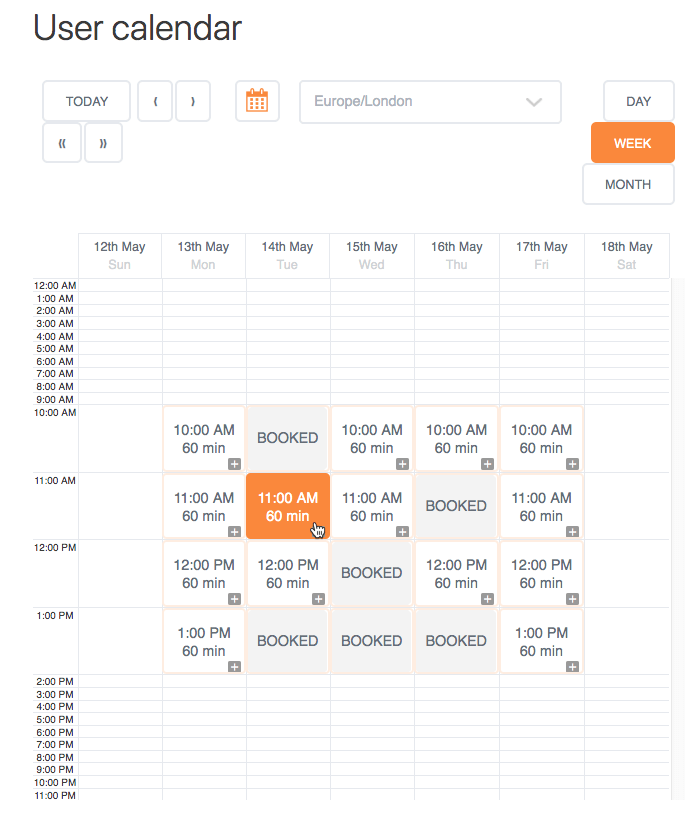
Task: Jump forward with double right arrow button
Action: [x=103, y=143]
